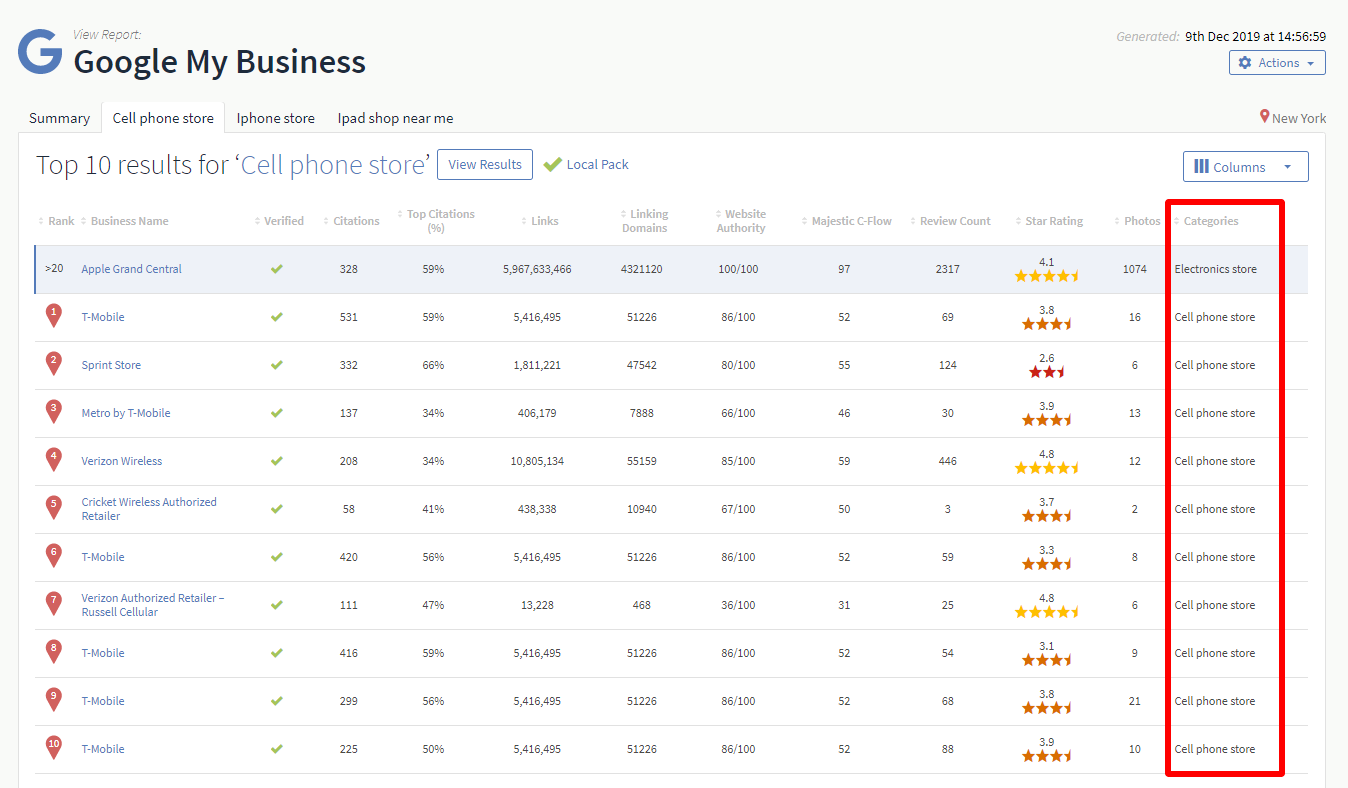This screenshot has width=1348, height=788.
Task: Click rank 5 map pin for Cricket Wireless
Action: click(x=54, y=508)
